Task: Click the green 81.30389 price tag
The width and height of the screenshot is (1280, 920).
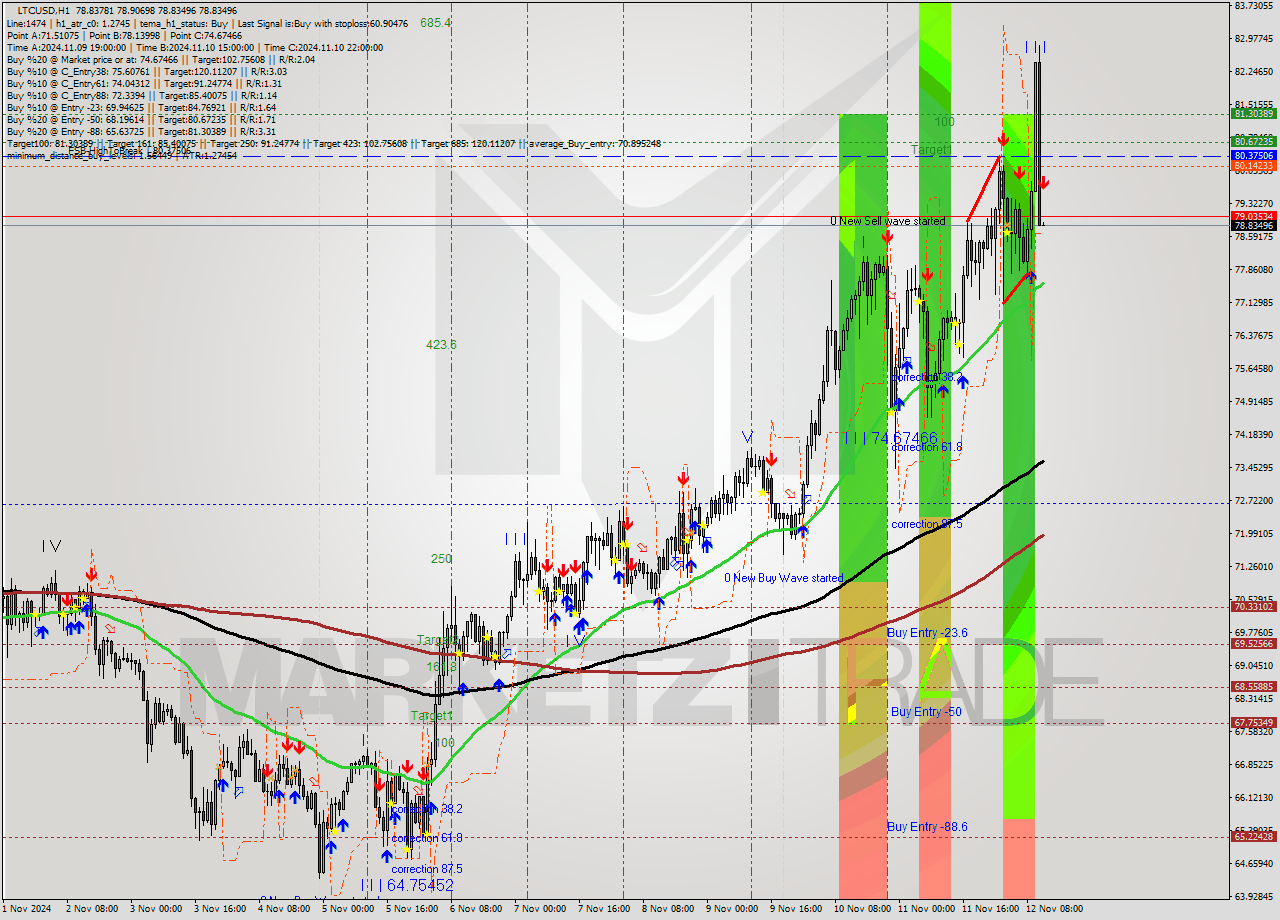Action: pos(1253,114)
